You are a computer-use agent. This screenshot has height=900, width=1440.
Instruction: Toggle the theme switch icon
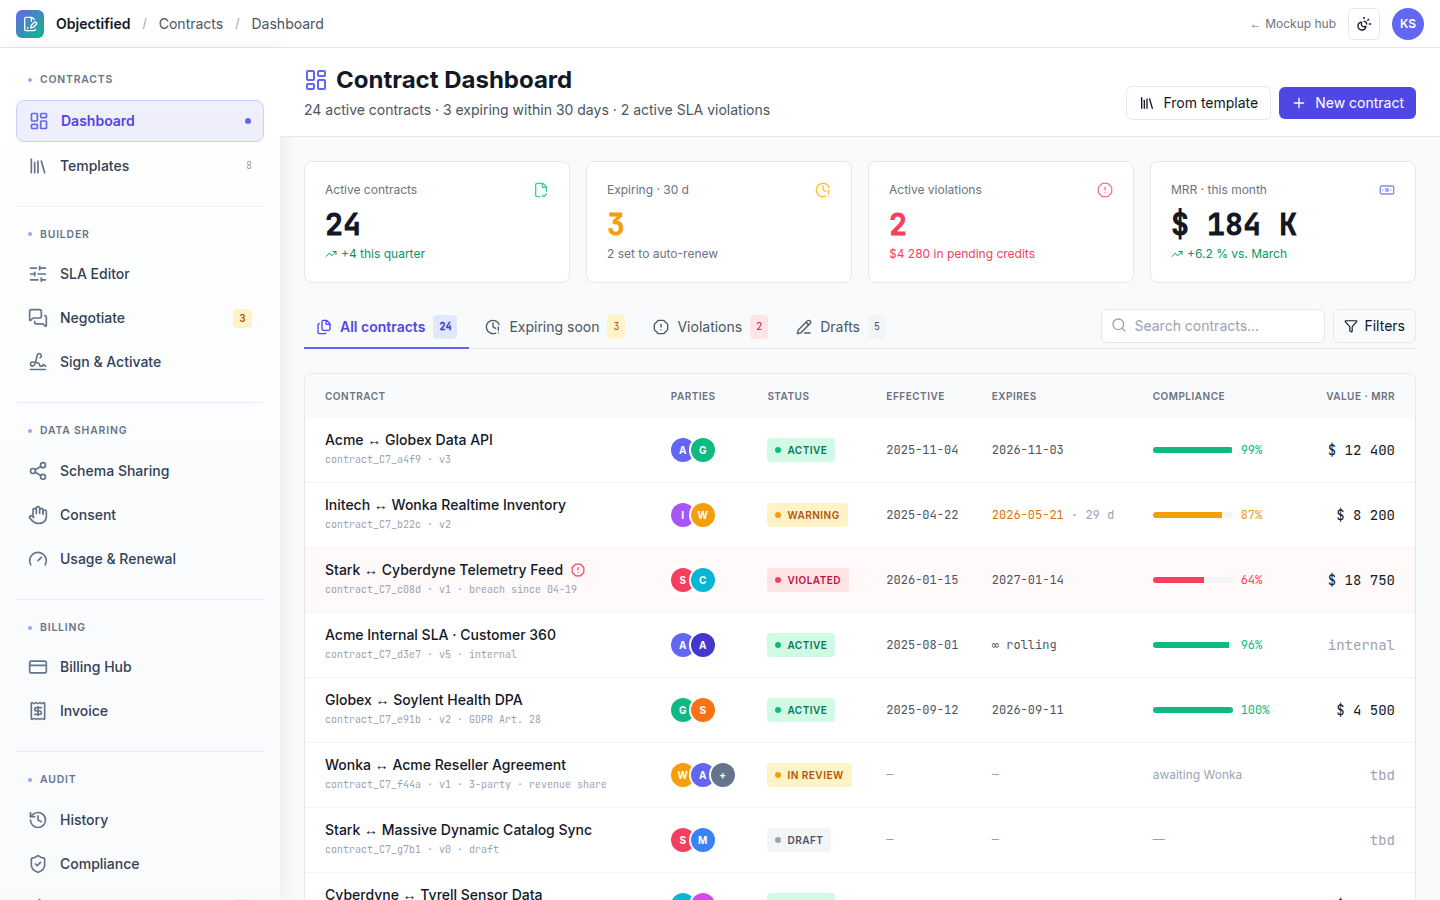tap(1364, 24)
